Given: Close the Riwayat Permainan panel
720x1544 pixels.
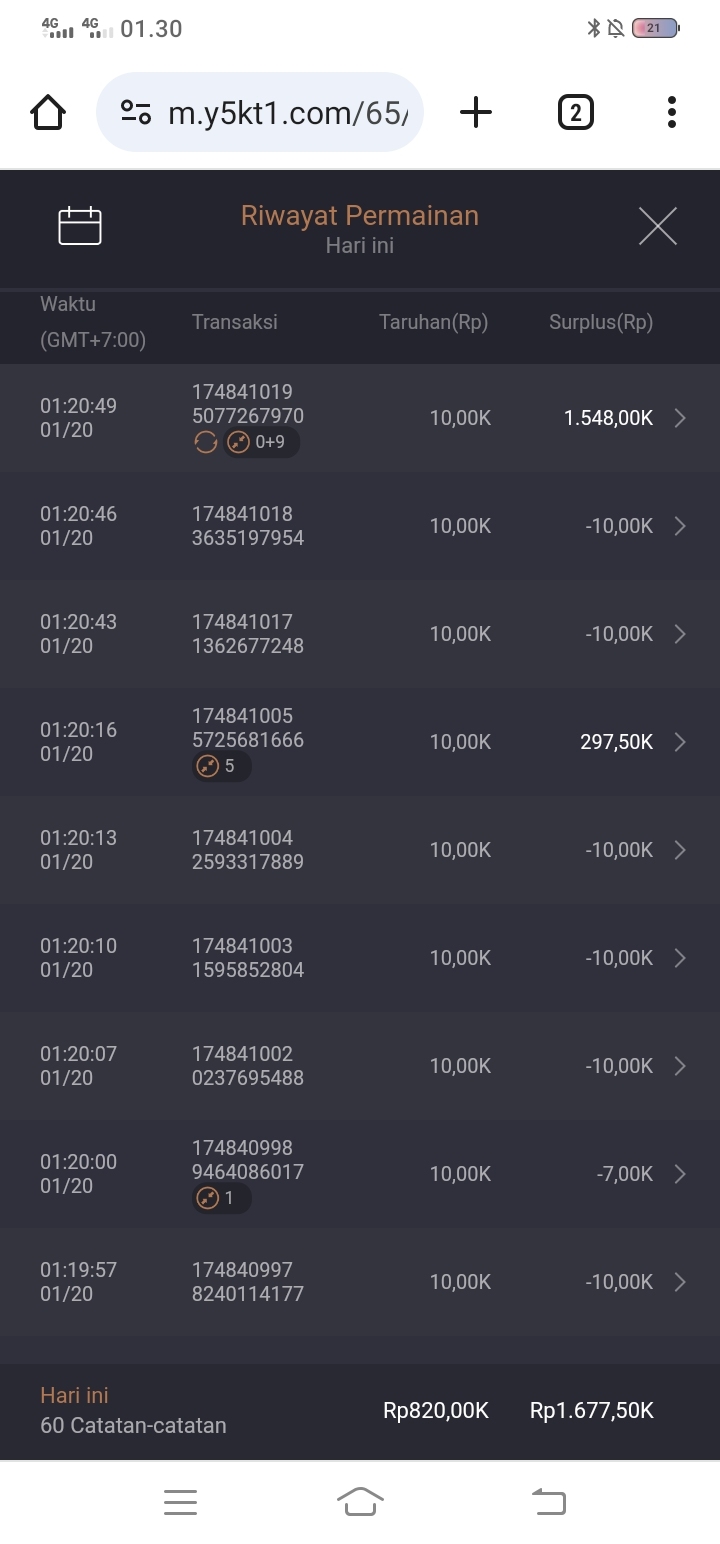Looking at the screenshot, I should 658,226.
